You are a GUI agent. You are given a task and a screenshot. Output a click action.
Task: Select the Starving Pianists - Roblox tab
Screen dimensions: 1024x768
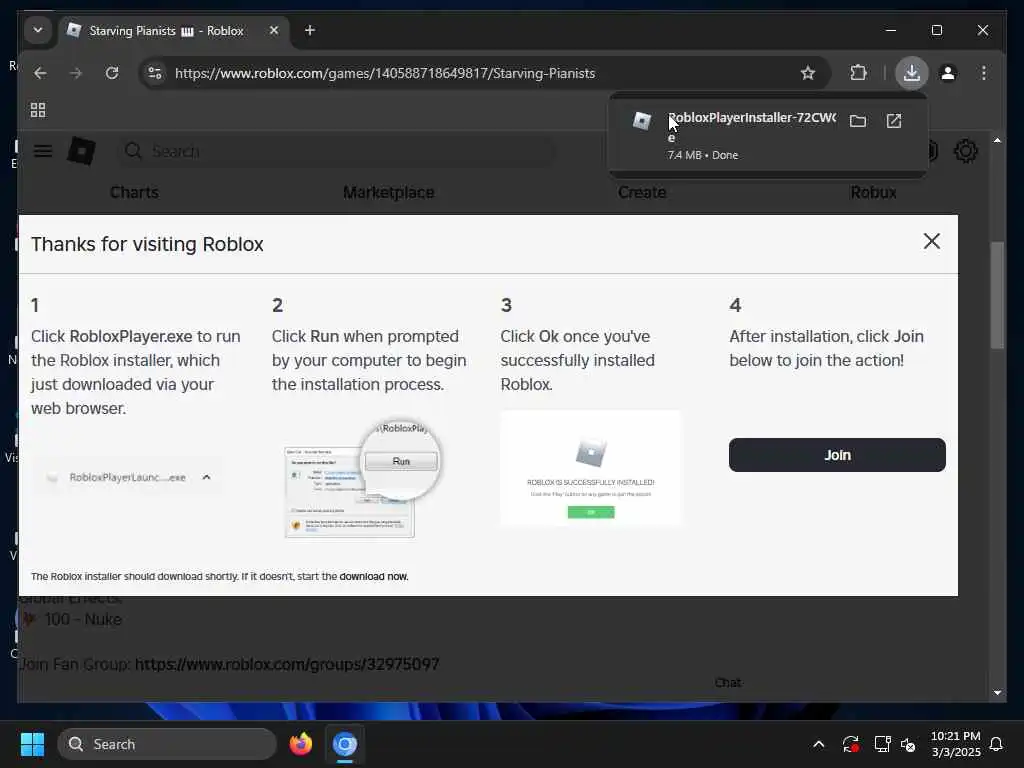[x=166, y=31]
